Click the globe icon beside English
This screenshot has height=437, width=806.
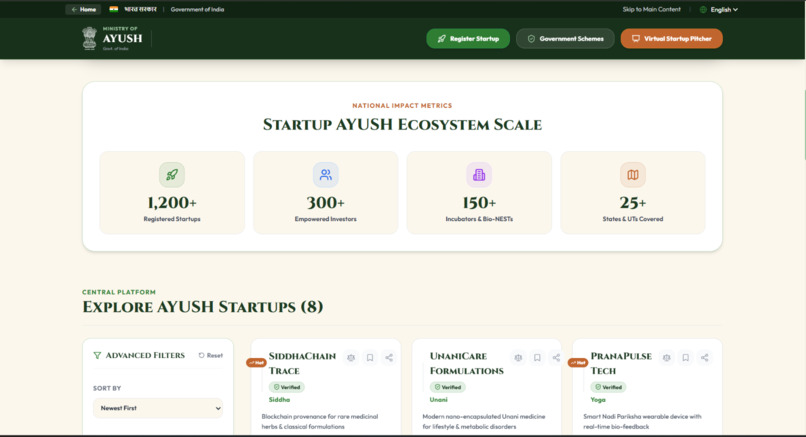703,9
